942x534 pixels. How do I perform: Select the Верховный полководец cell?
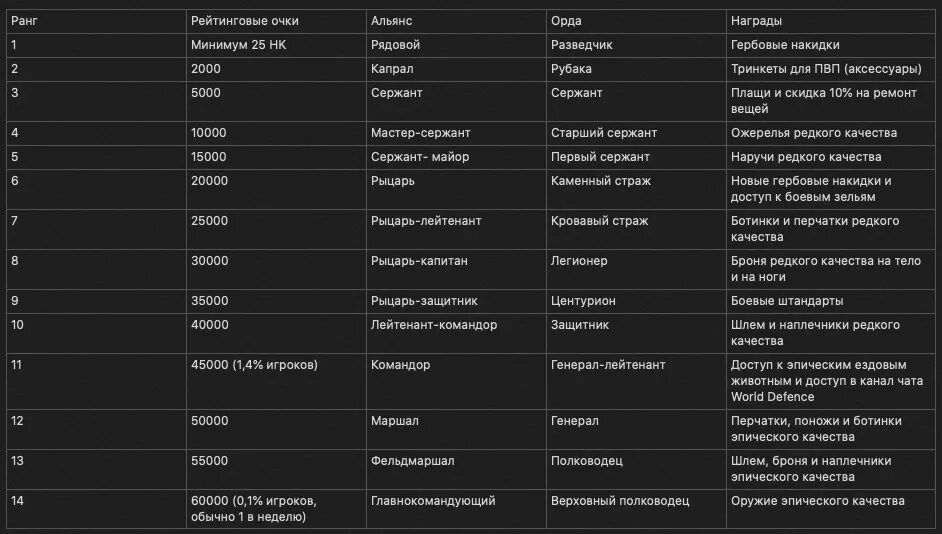point(636,509)
